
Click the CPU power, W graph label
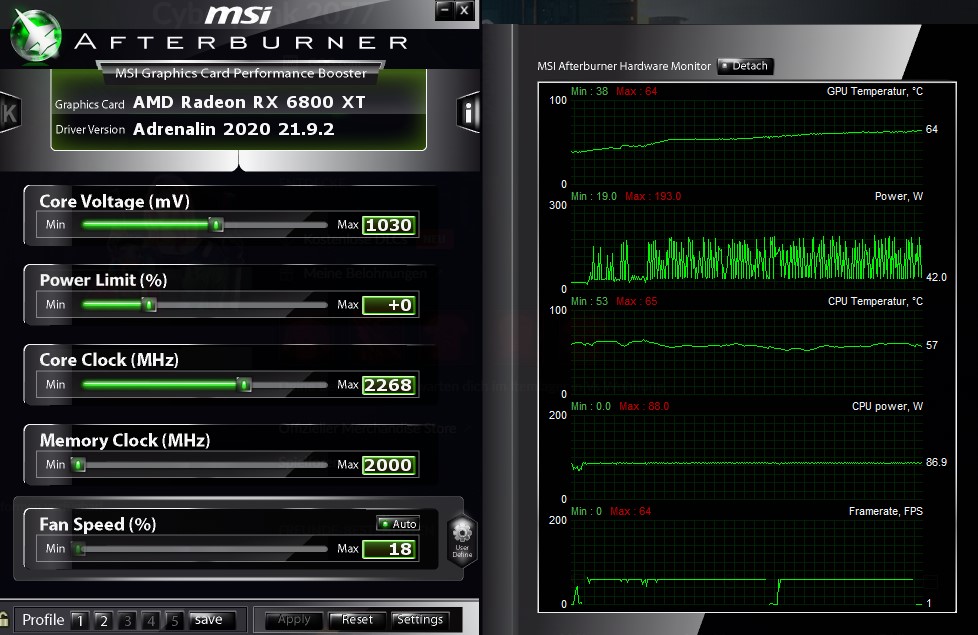(887, 406)
